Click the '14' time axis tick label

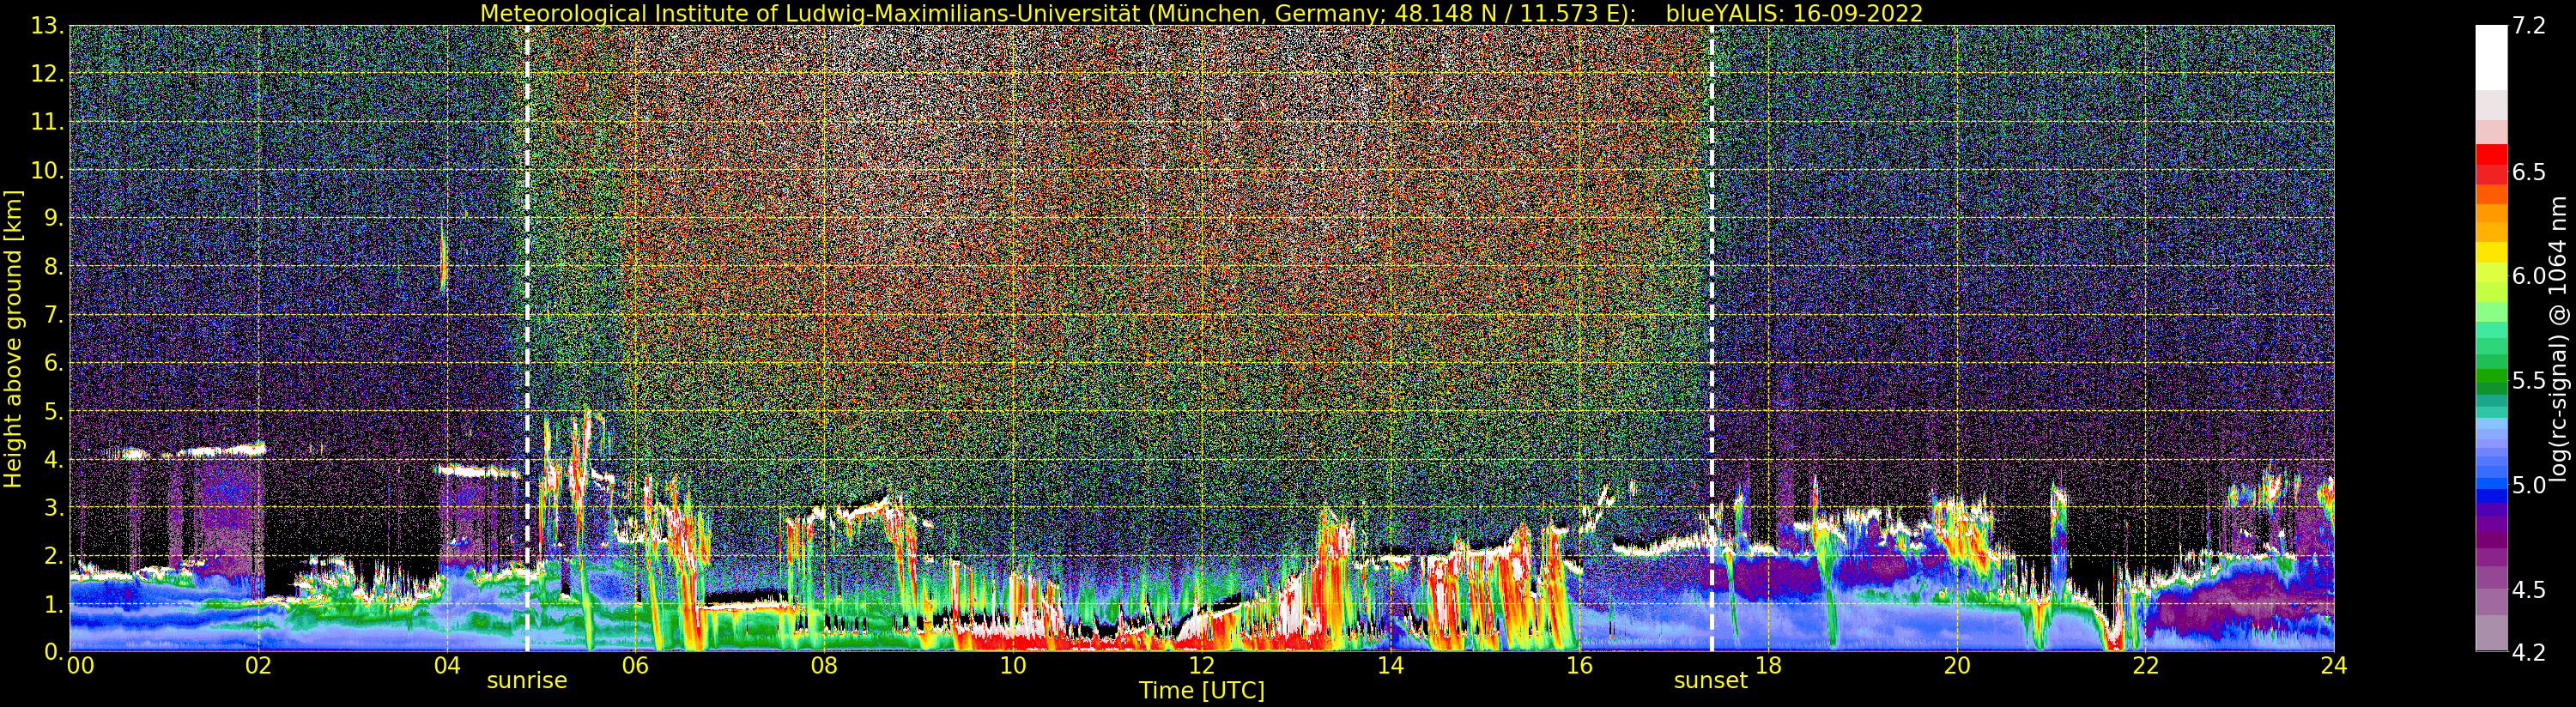(x=1390, y=665)
